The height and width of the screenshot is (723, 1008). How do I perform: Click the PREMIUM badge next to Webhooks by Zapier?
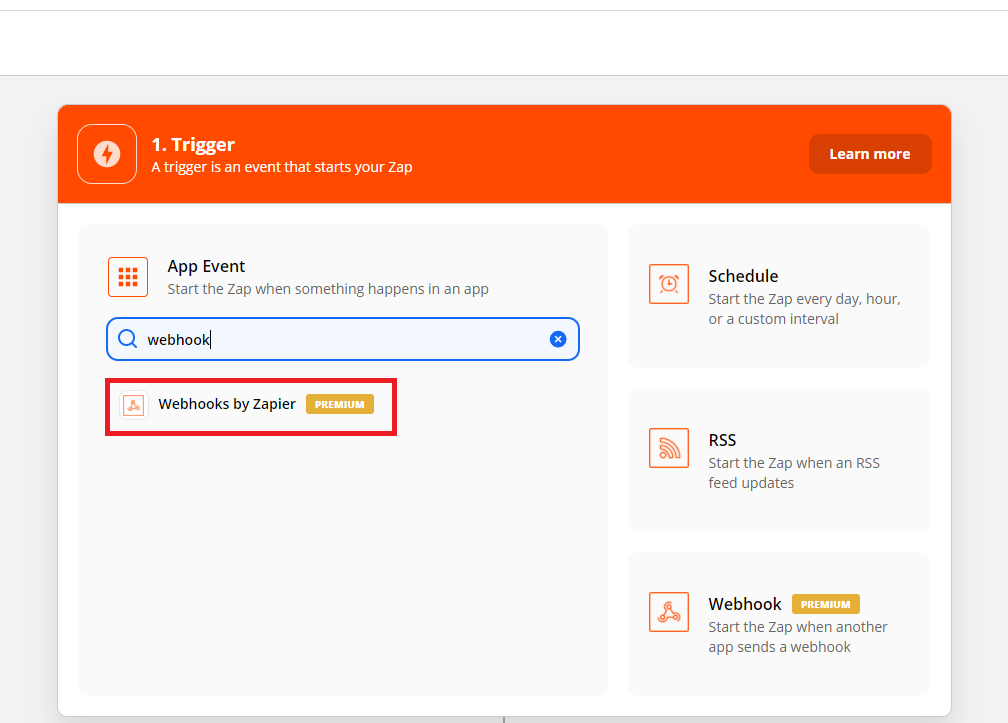pos(340,404)
